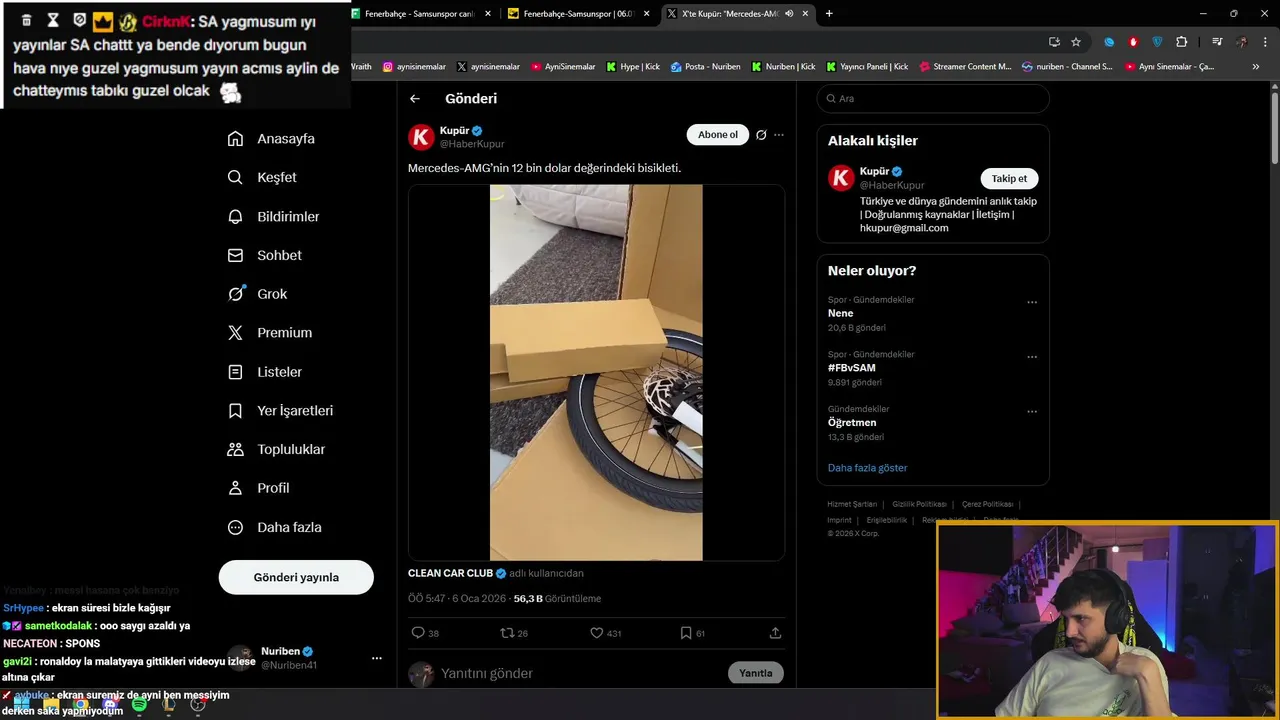
Task: Open Streamer Content M... bookmark
Action: coord(965,67)
